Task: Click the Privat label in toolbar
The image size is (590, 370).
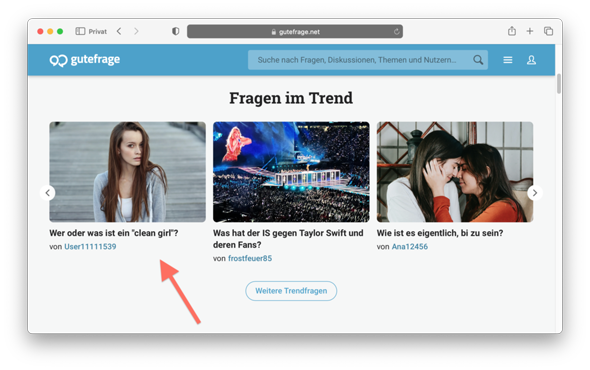Action: pyautogui.click(x=98, y=32)
